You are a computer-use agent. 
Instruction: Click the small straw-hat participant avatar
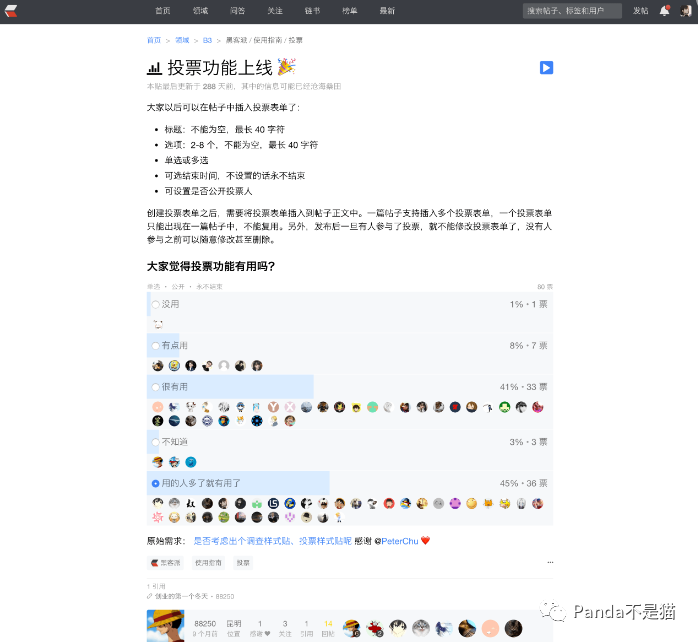351,628
